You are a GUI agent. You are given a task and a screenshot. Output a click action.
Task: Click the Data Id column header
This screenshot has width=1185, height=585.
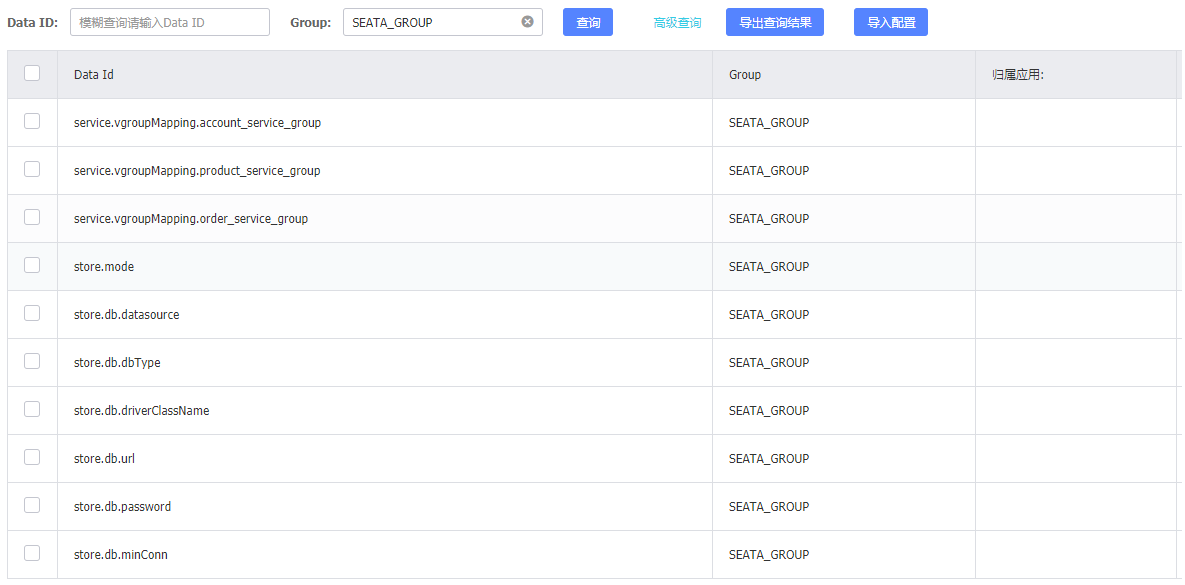[385, 75]
